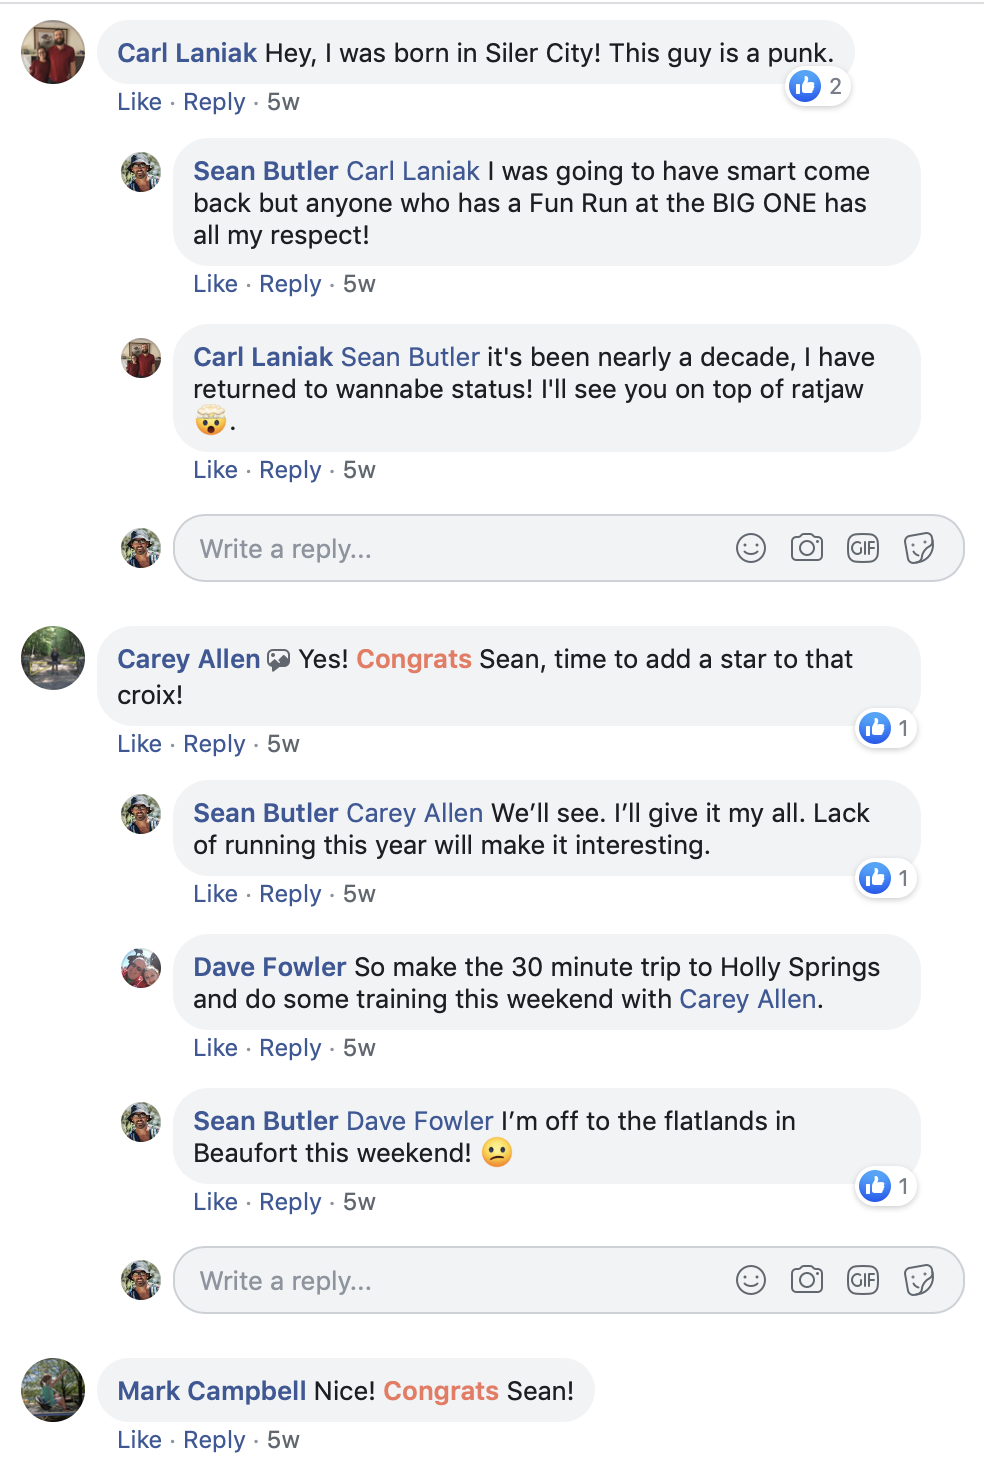Choose GIF in second reply box
This screenshot has height=1474, width=984.
pos(862,1280)
